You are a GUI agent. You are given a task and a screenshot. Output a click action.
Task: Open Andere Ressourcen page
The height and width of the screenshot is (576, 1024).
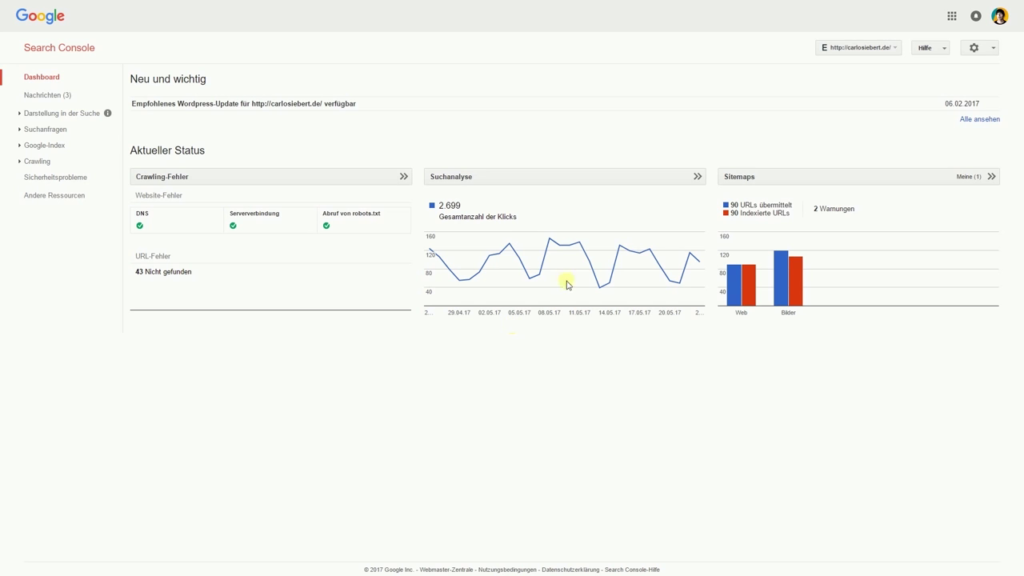click(x=54, y=195)
